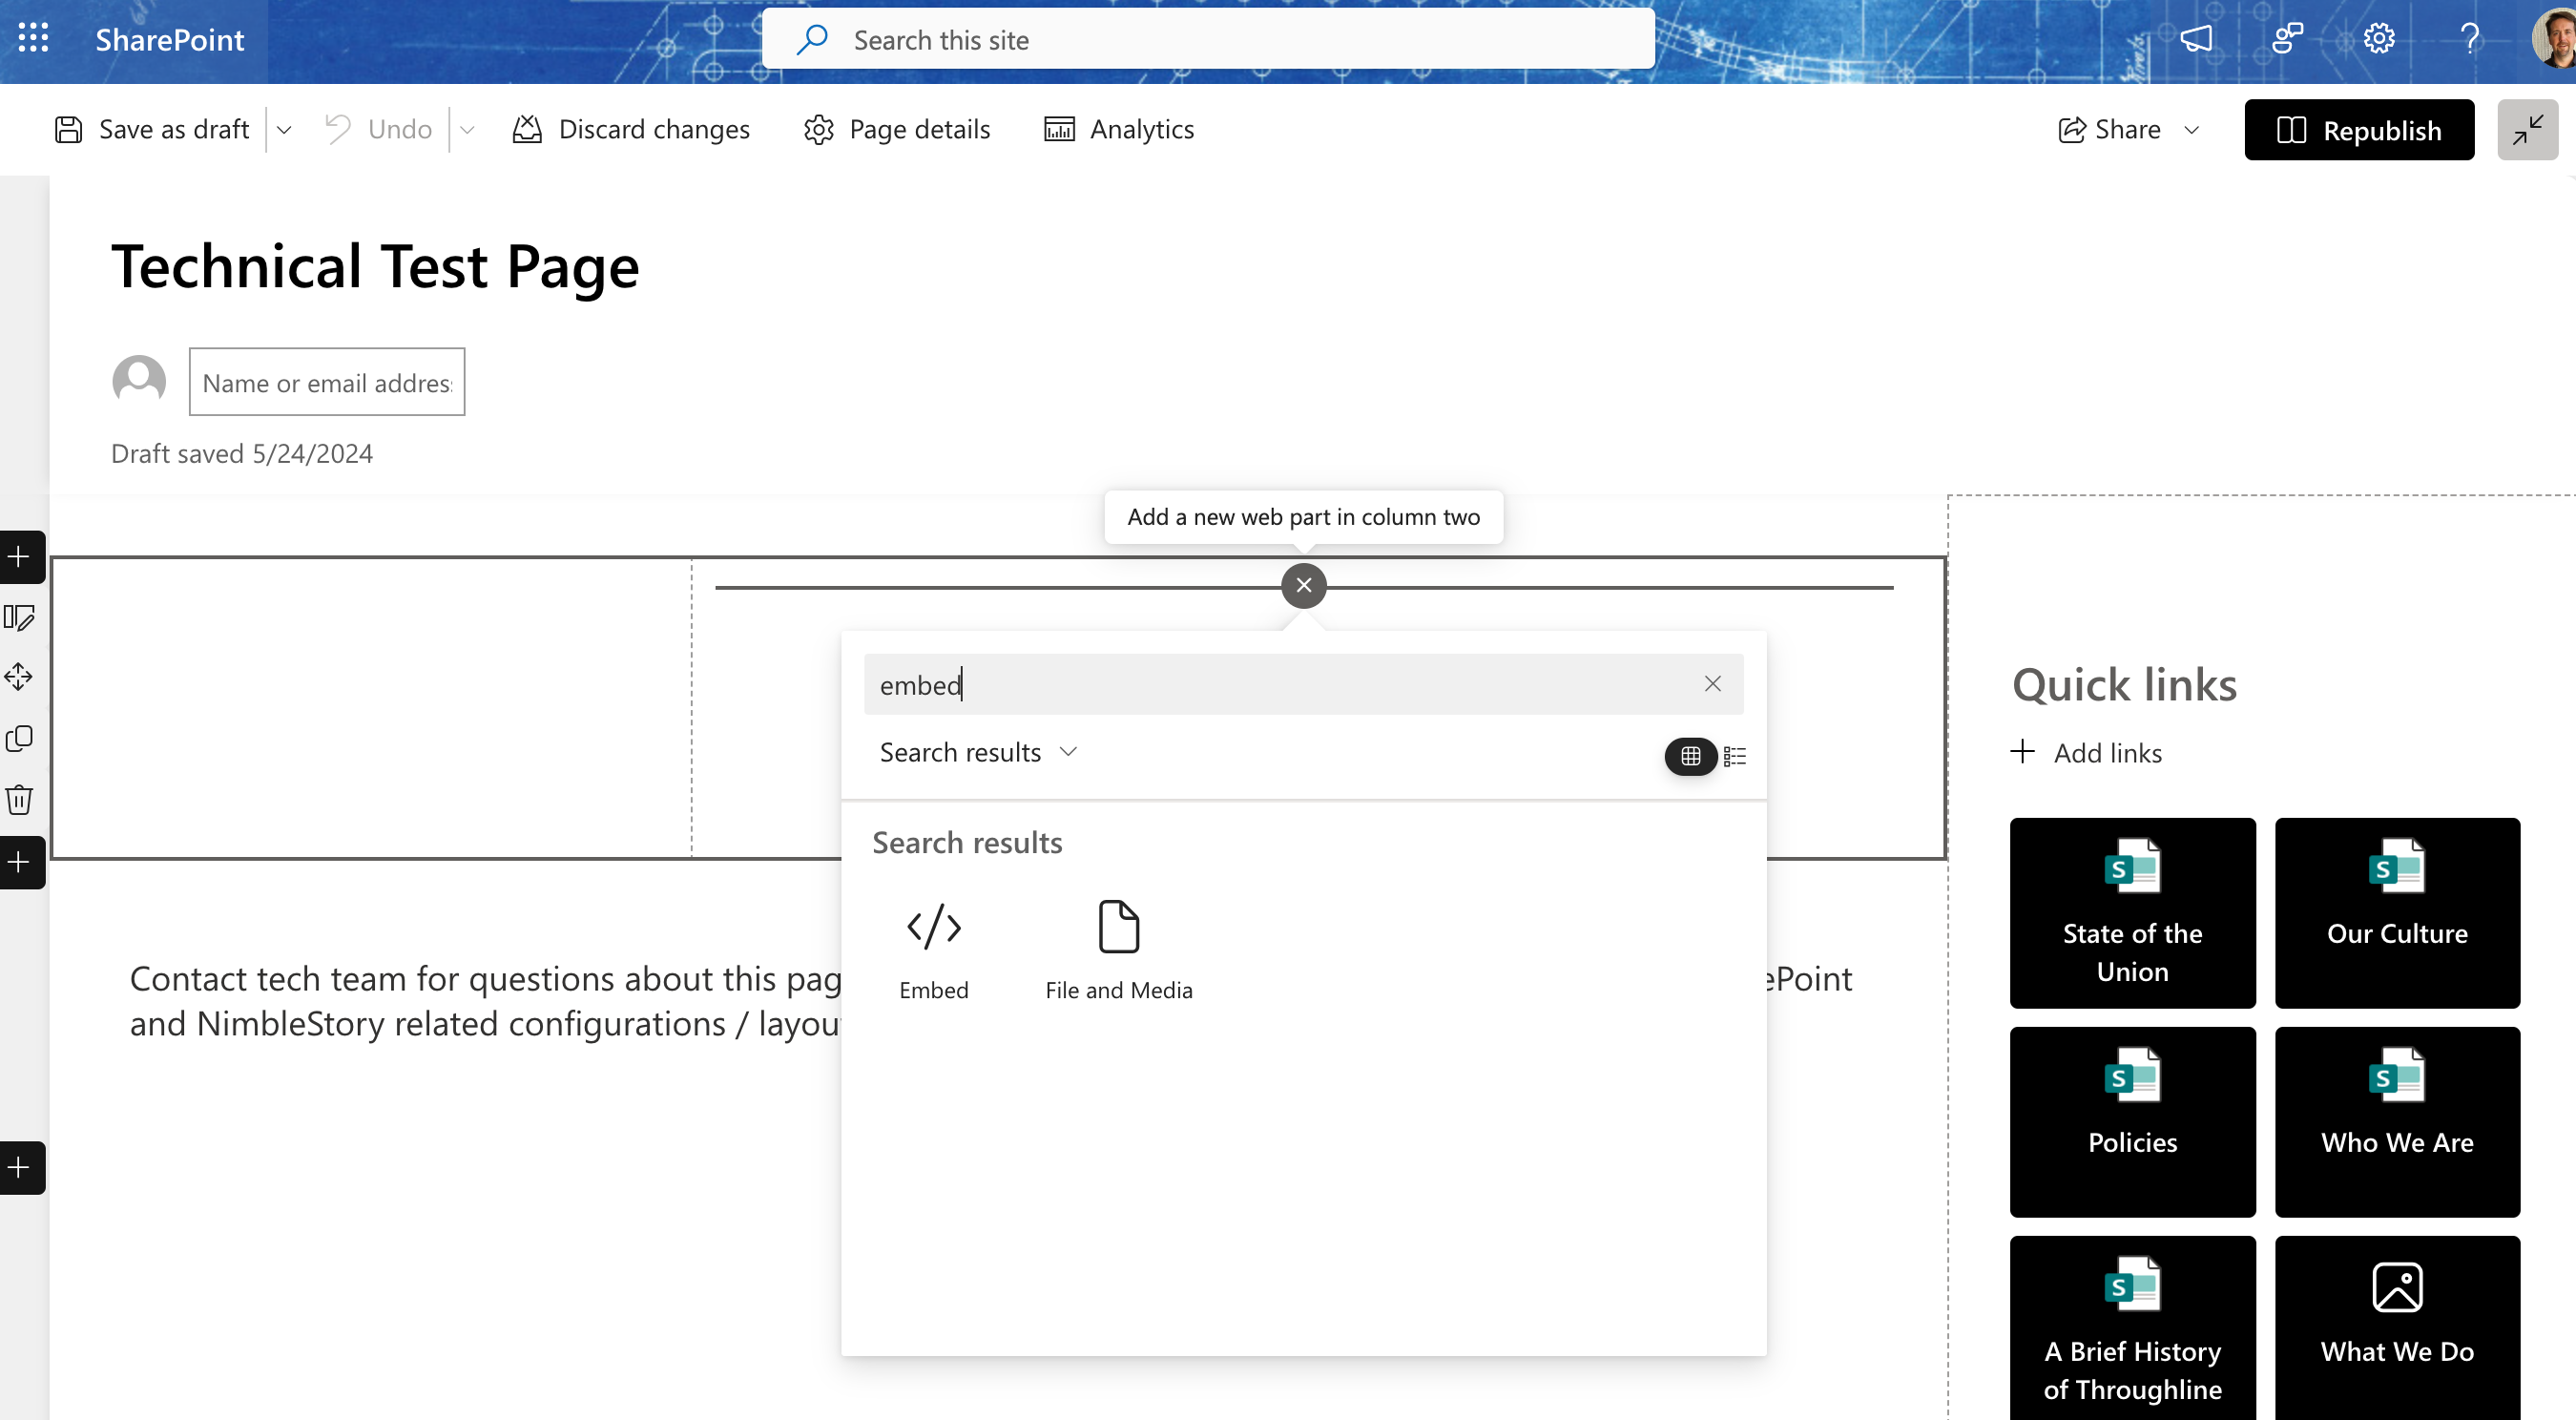Open the people connections icon in header
This screenshot has height=1420, width=2576.
2287,39
